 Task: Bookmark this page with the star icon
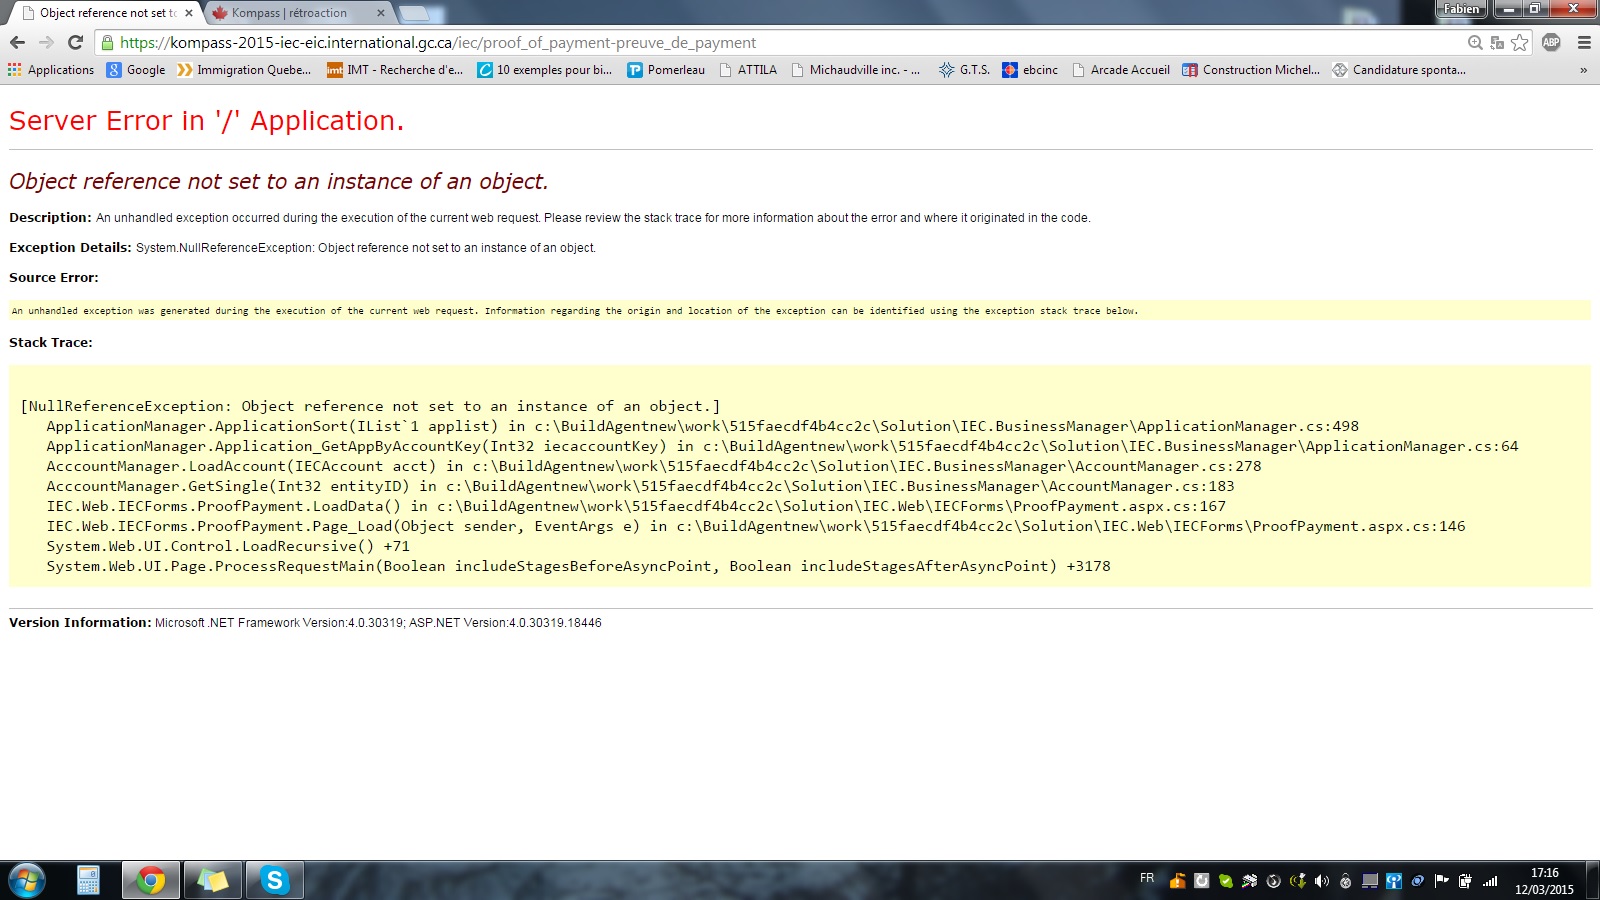1520,42
